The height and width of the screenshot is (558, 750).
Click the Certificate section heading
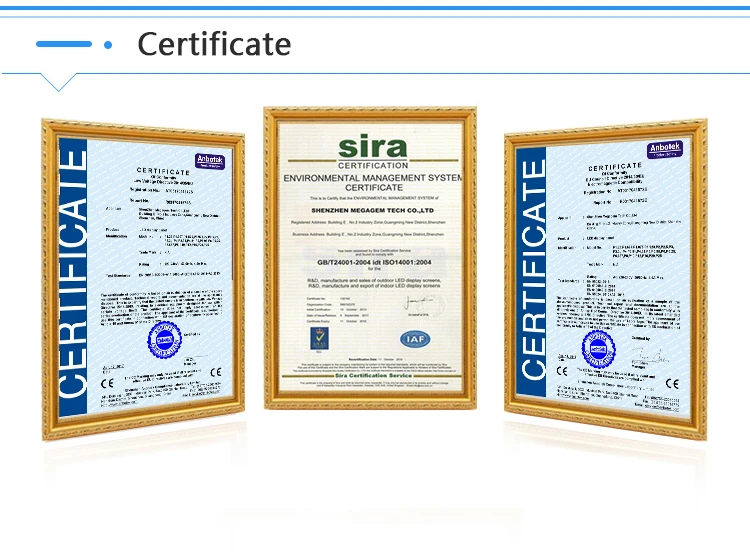tap(214, 44)
